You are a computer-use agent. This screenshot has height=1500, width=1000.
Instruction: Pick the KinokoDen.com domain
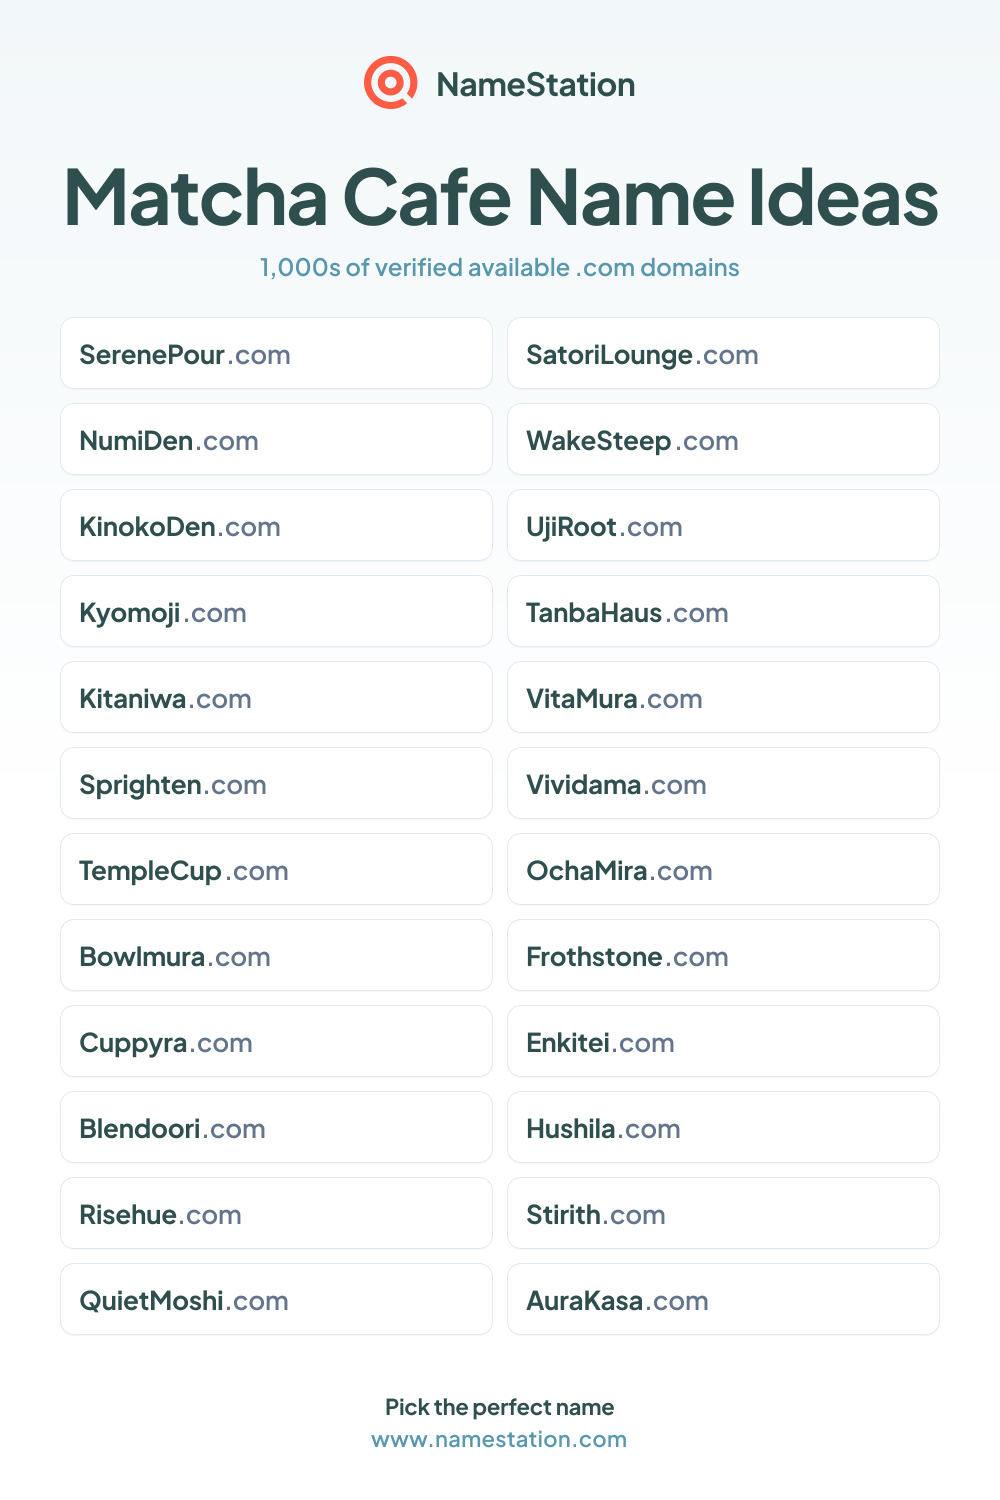coord(276,525)
